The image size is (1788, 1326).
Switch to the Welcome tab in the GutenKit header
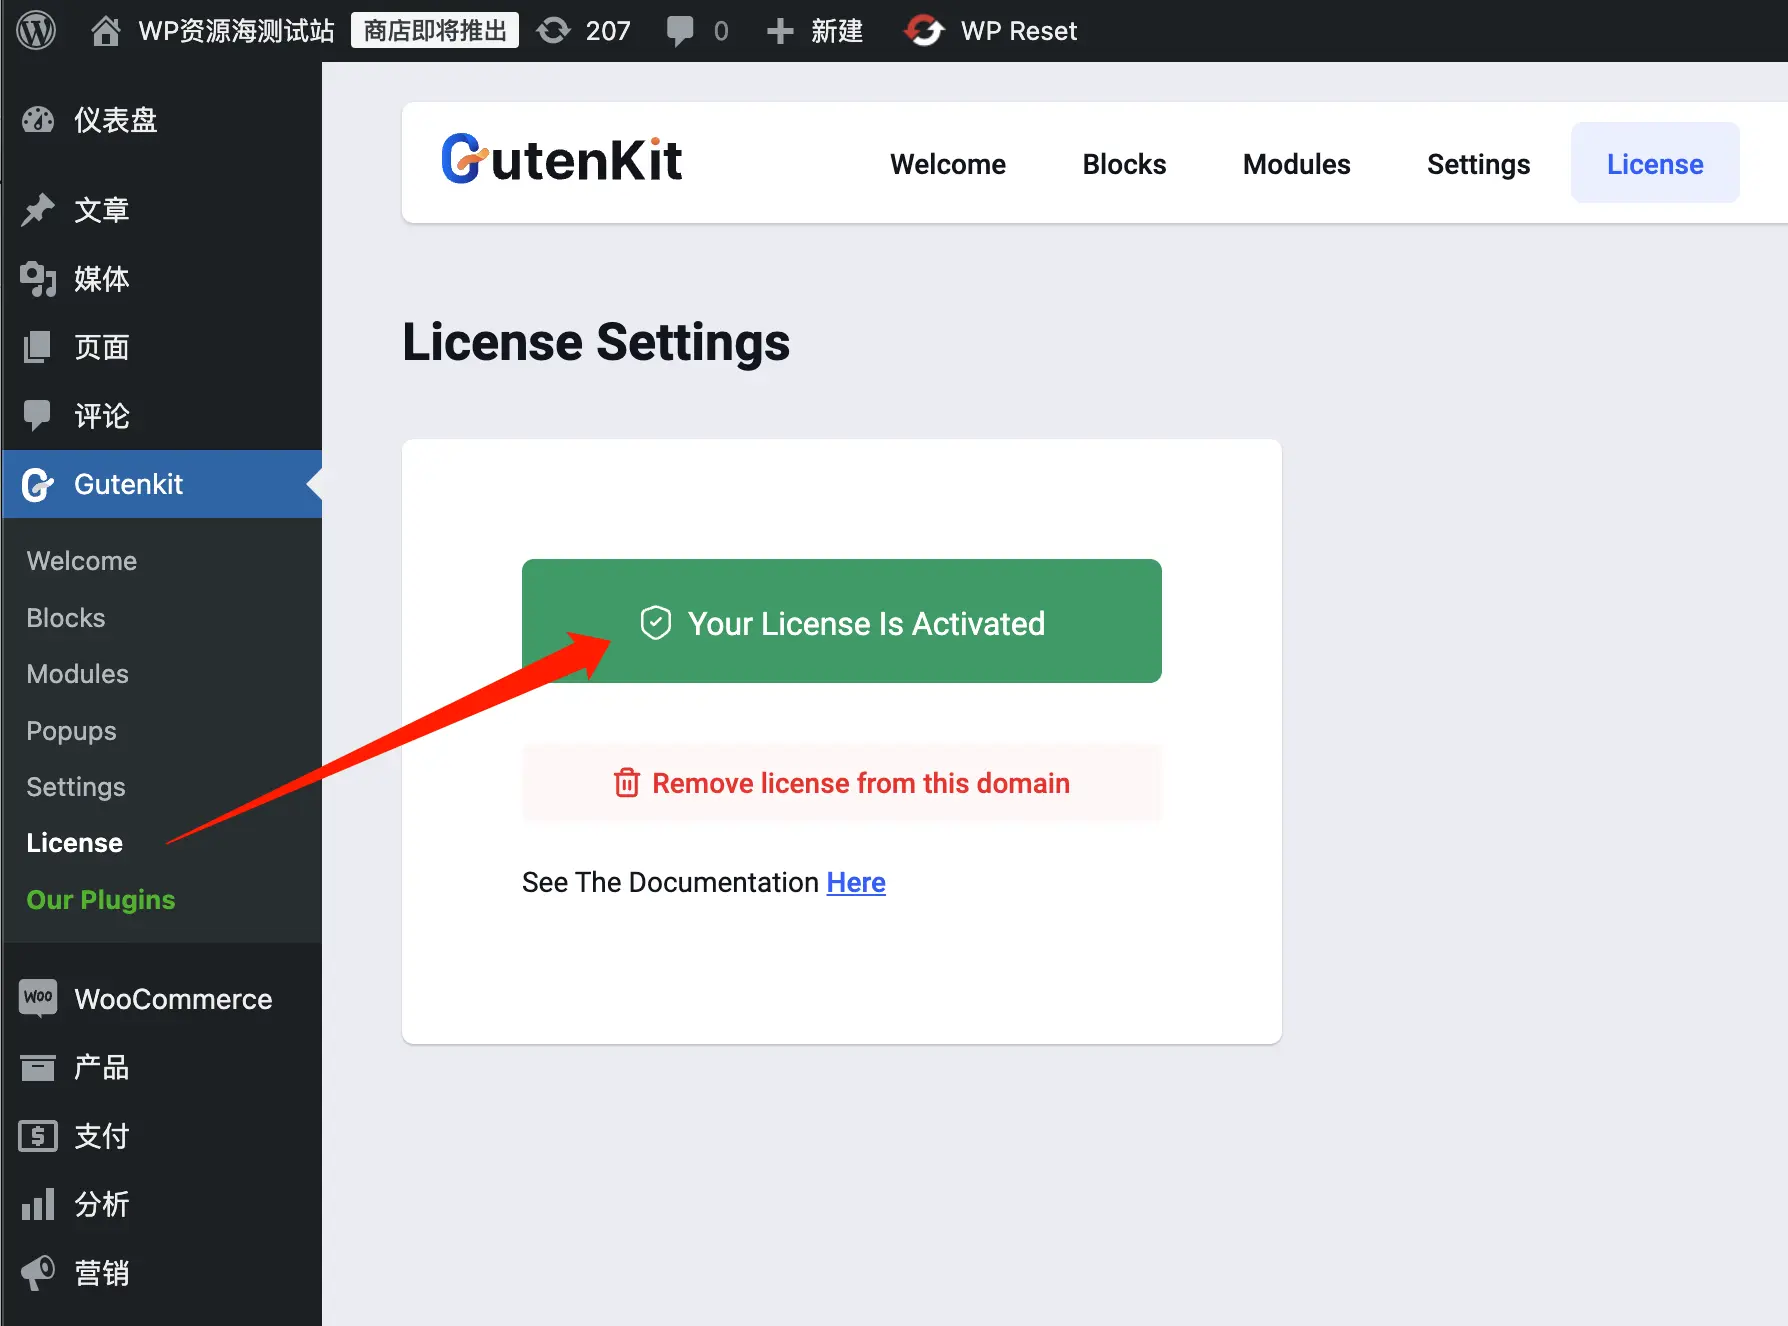coord(948,164)
